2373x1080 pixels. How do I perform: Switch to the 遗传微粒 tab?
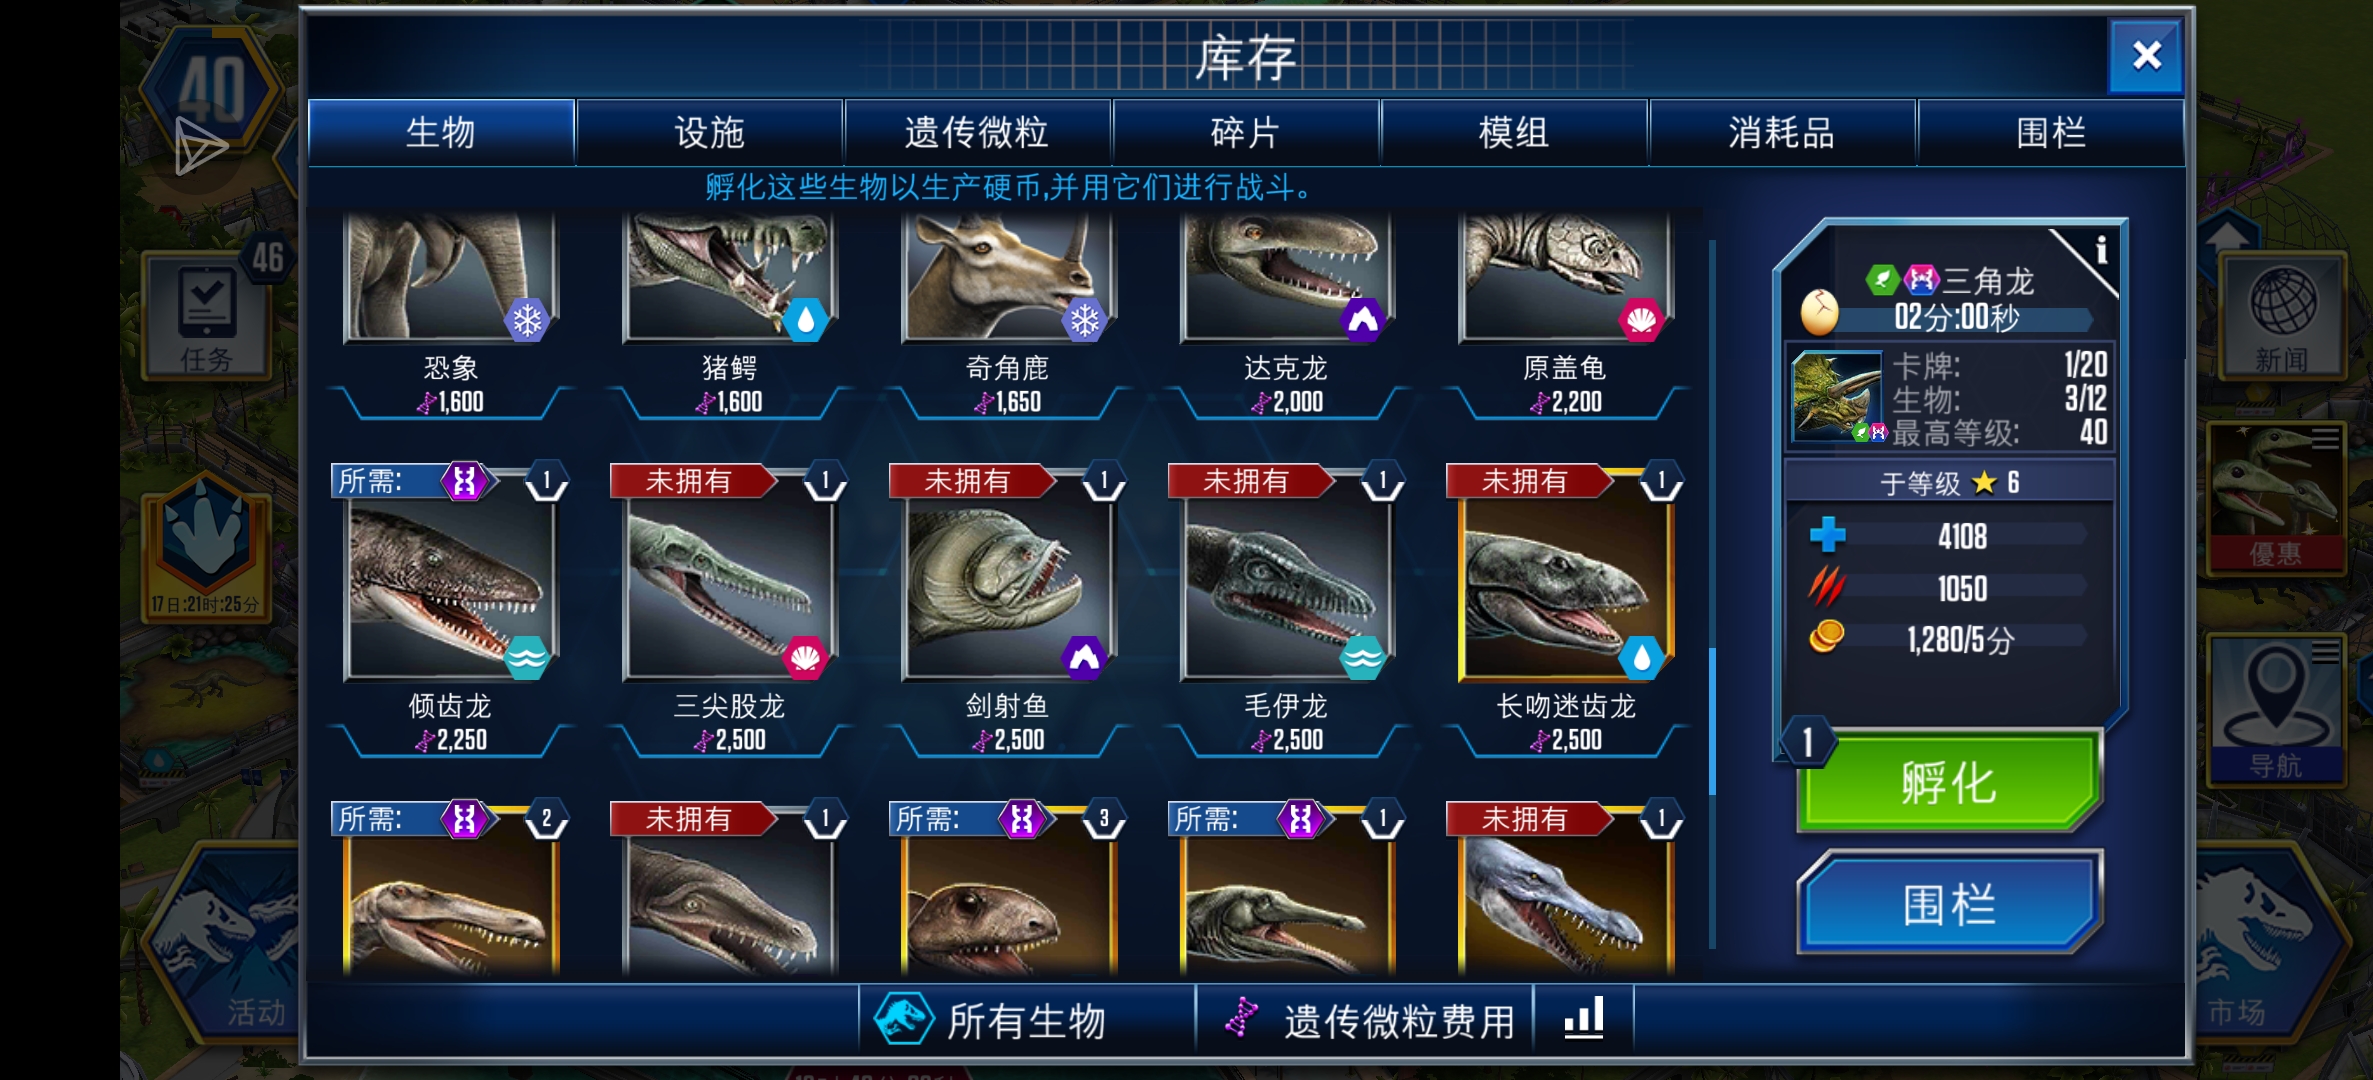[x=977, y=132]
